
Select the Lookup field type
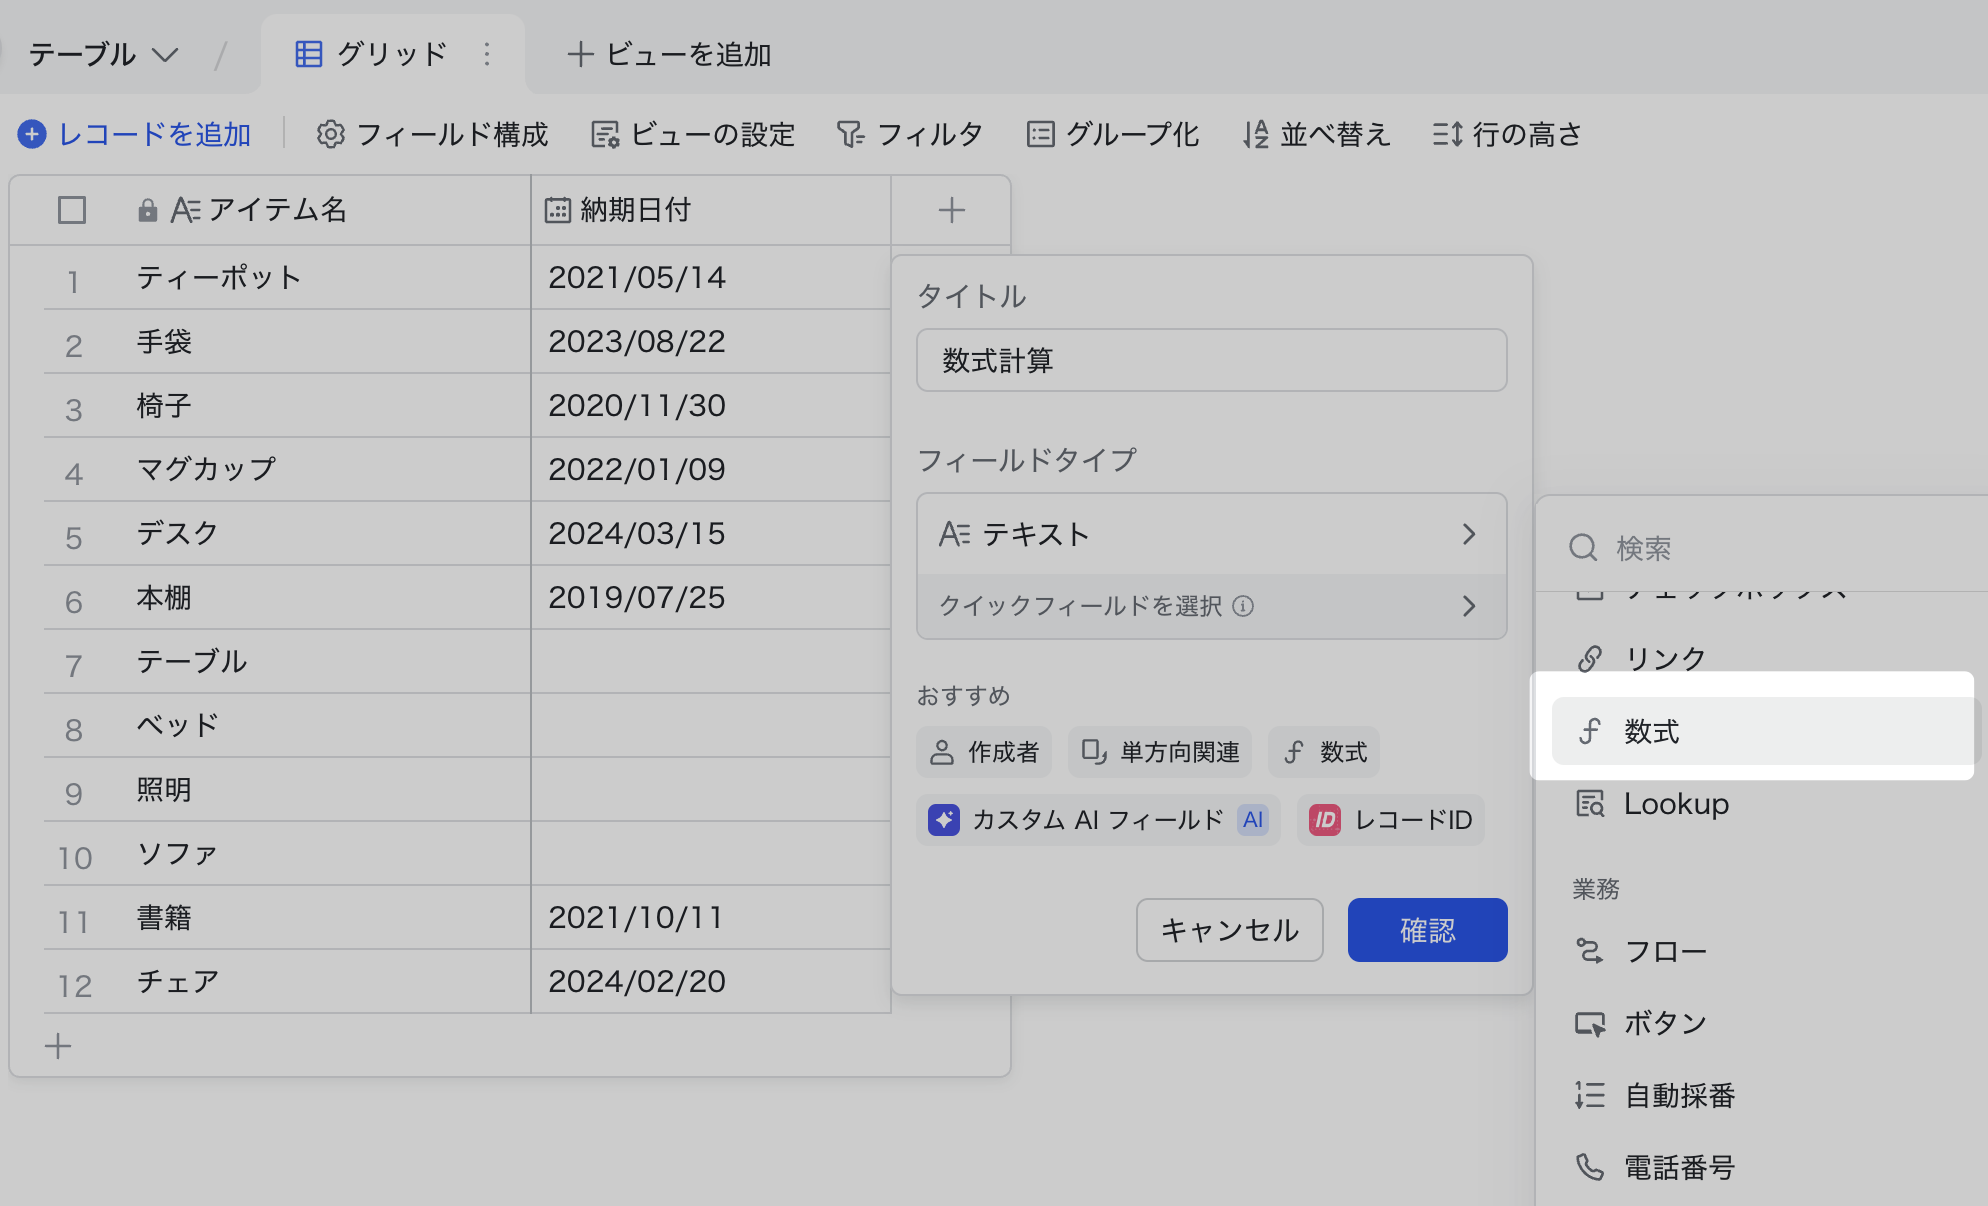point(1675,804)
